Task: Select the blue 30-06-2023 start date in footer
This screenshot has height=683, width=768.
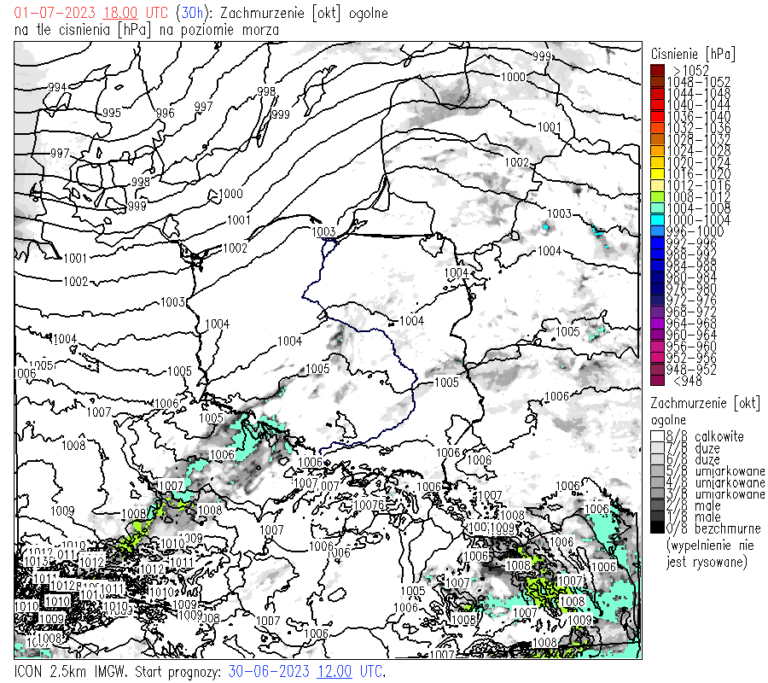Action: pyautogui.click(x=269, y=671)
